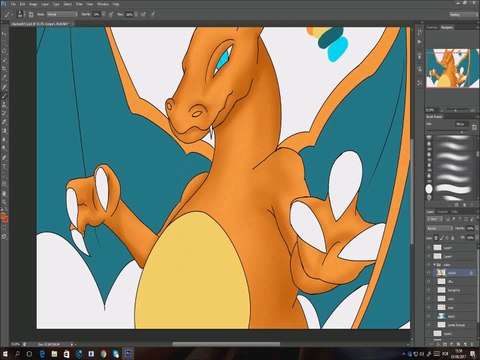Image resolution: width=480 pixels, height=360 pixels.
Task: Toggle Lock Image Pixels brush icon
Action: pyautogui.click(x=442, y=238)
